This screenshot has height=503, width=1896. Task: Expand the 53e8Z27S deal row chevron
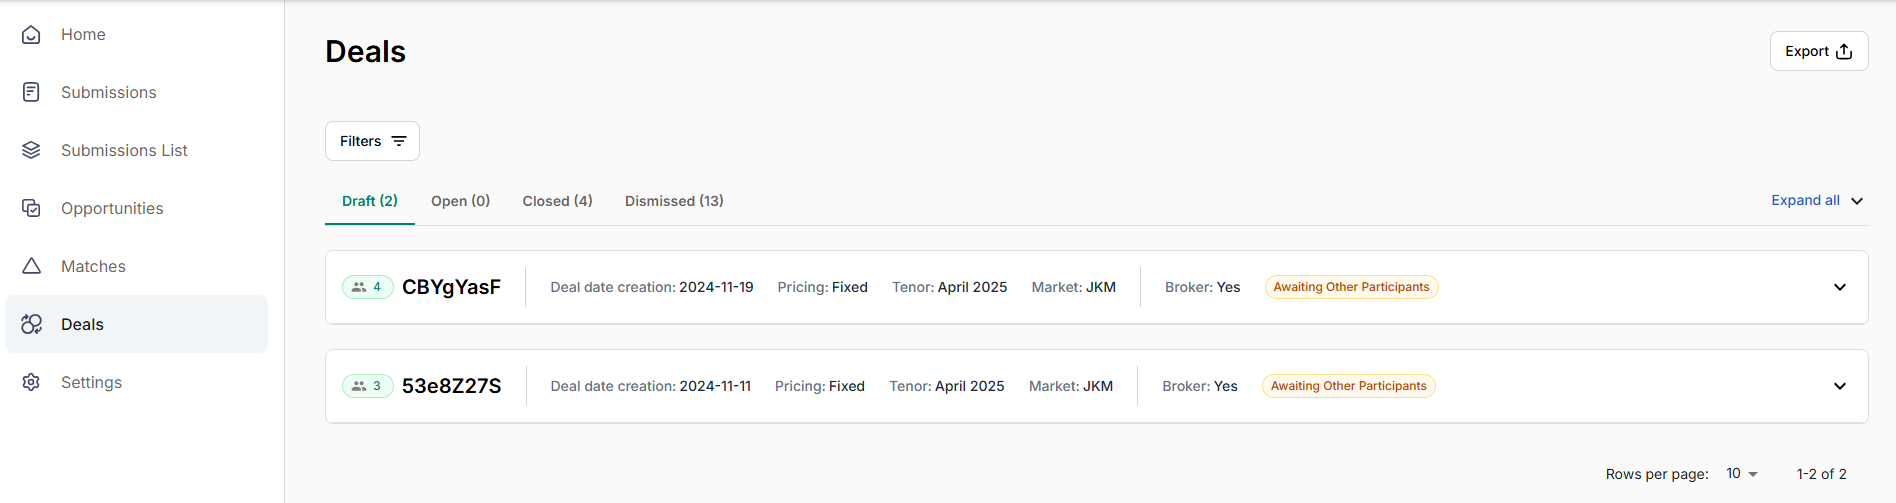[1840, 386]
